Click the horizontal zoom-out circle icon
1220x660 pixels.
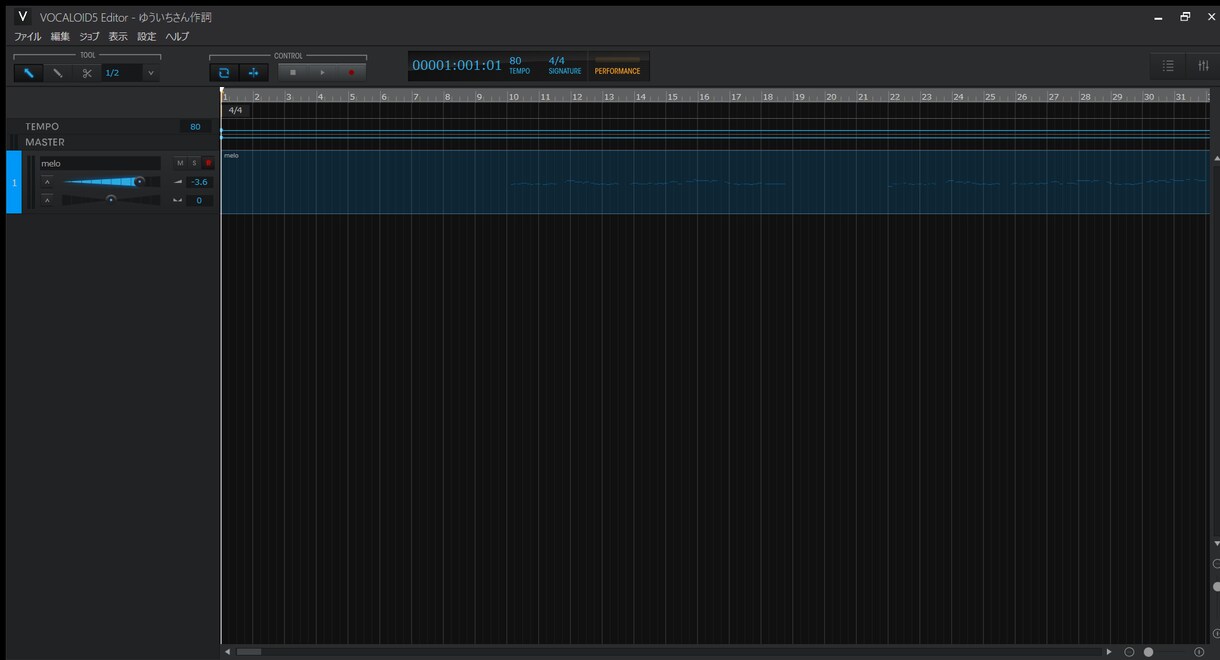click(1129, 652)
